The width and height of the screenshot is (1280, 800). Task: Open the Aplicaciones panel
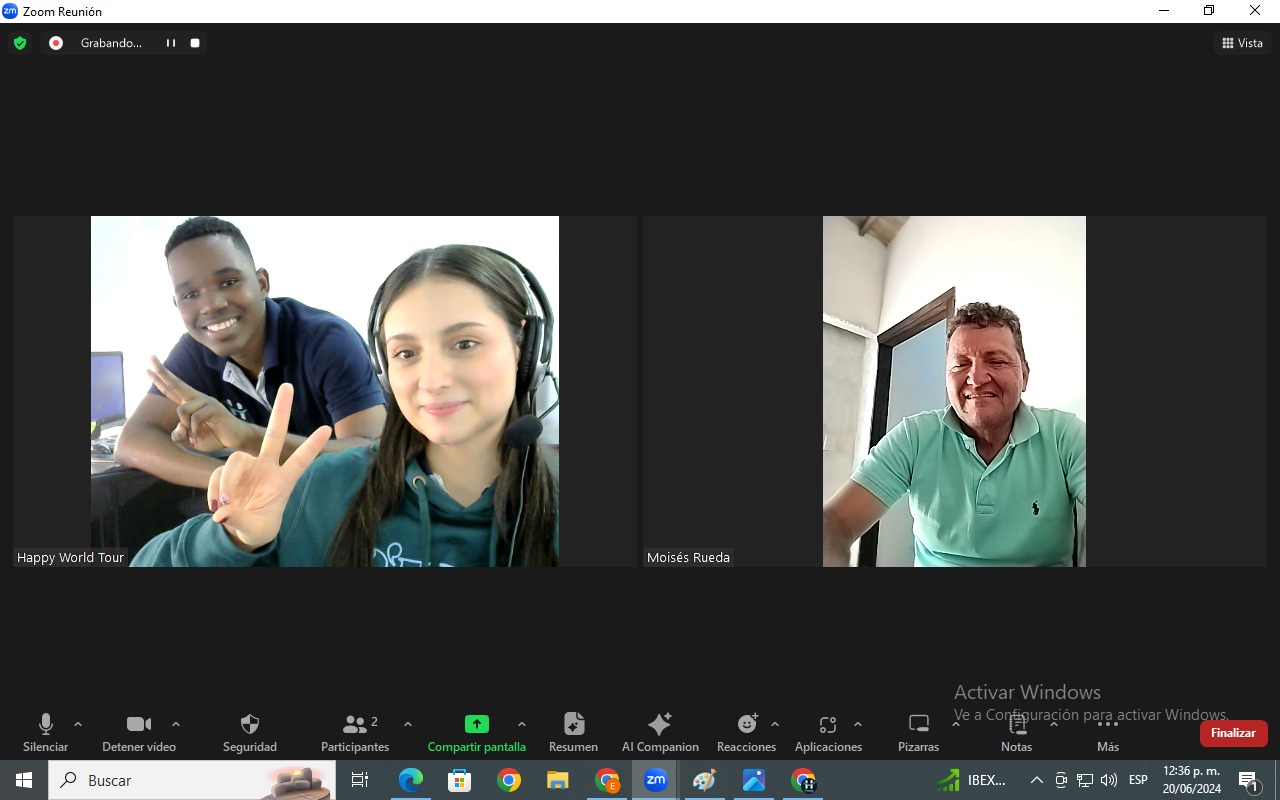tap(828, 733)
